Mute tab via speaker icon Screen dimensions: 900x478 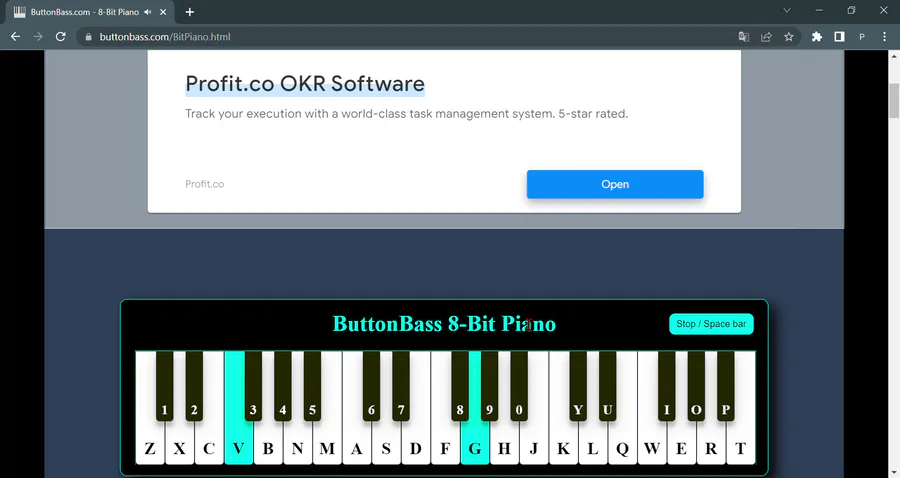tap(148, 12)
